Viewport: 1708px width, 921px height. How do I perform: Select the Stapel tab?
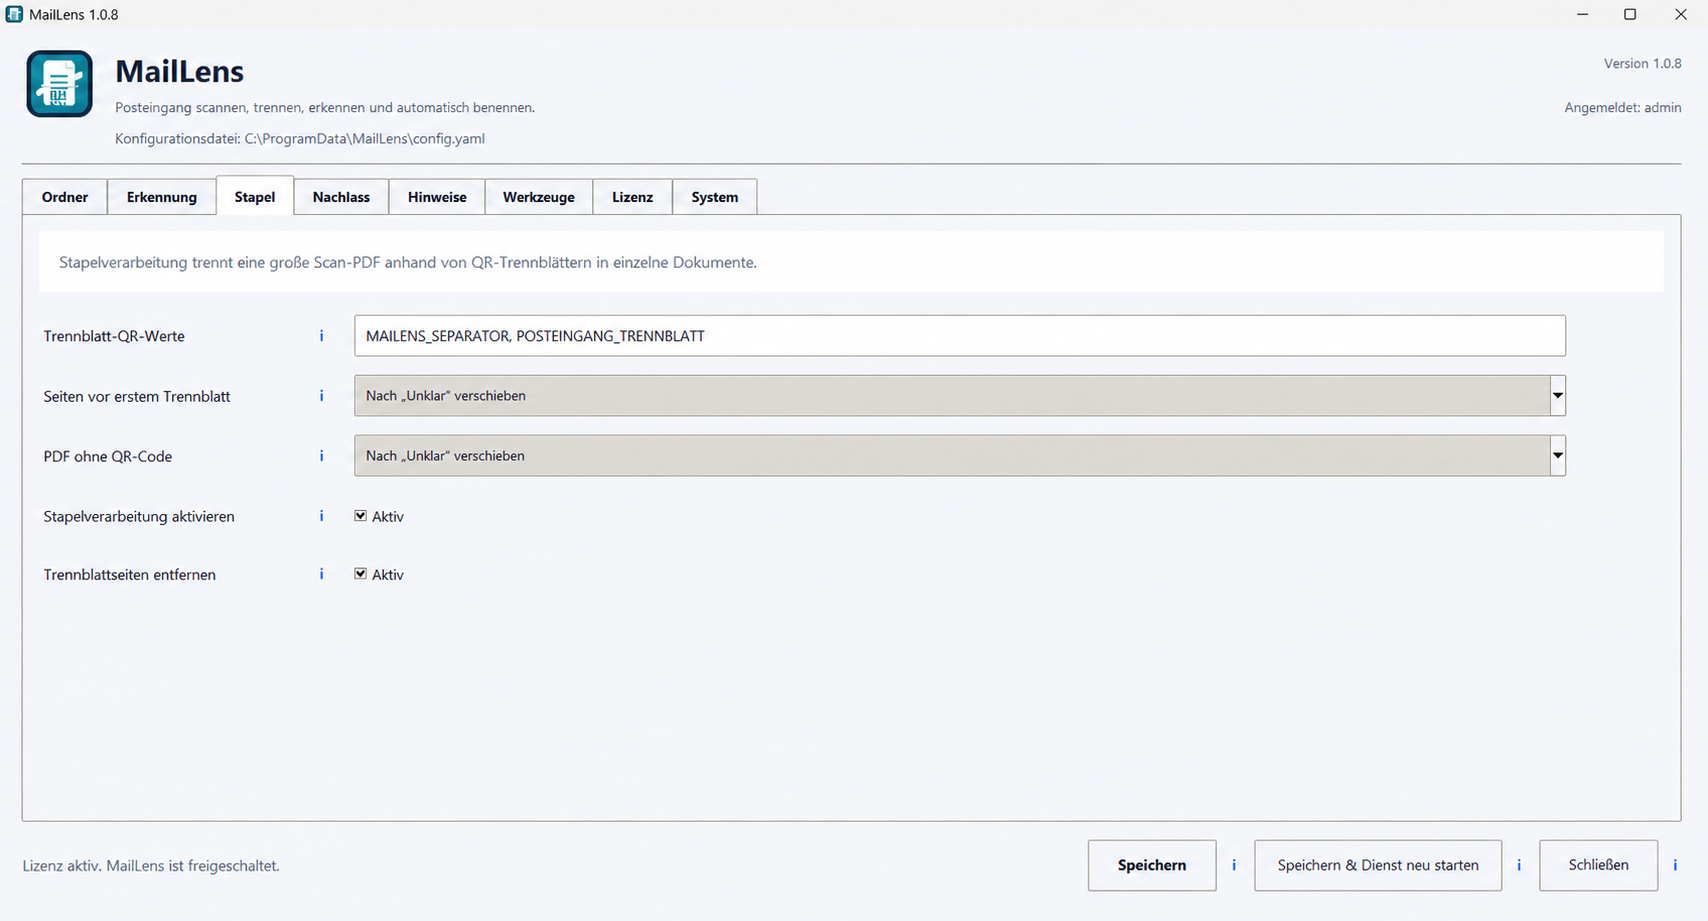pyautogui.click(x=255, y=196)
